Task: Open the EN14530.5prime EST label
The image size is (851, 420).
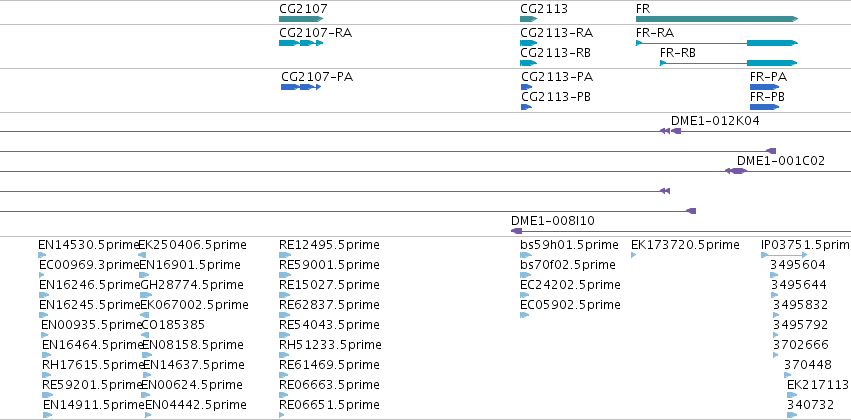Action: pyautogui.click(x=89, y=245)
